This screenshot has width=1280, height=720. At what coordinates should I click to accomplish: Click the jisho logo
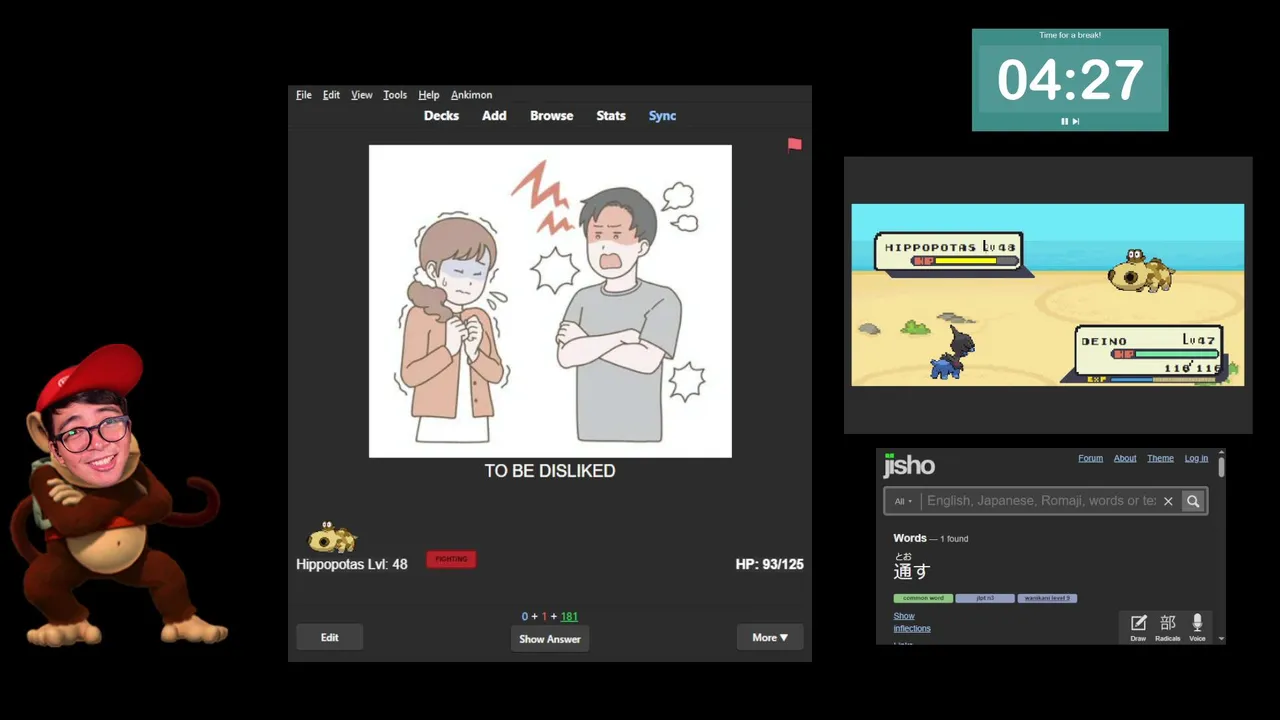pos(909,466)
